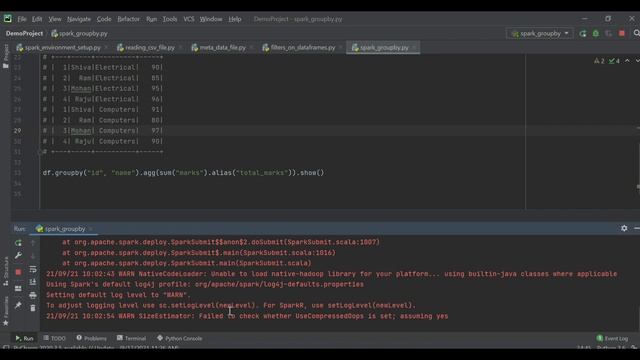The width and height of the screenshot is (640, 360).
Task: Rerun spark_groupby from Run panel
Action: click(x=18, y=243)
